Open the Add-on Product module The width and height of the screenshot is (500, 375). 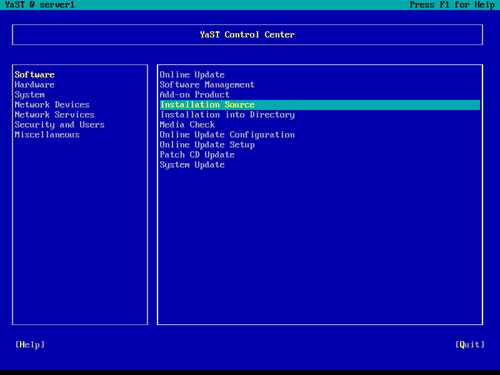click(x=195, y=95)
